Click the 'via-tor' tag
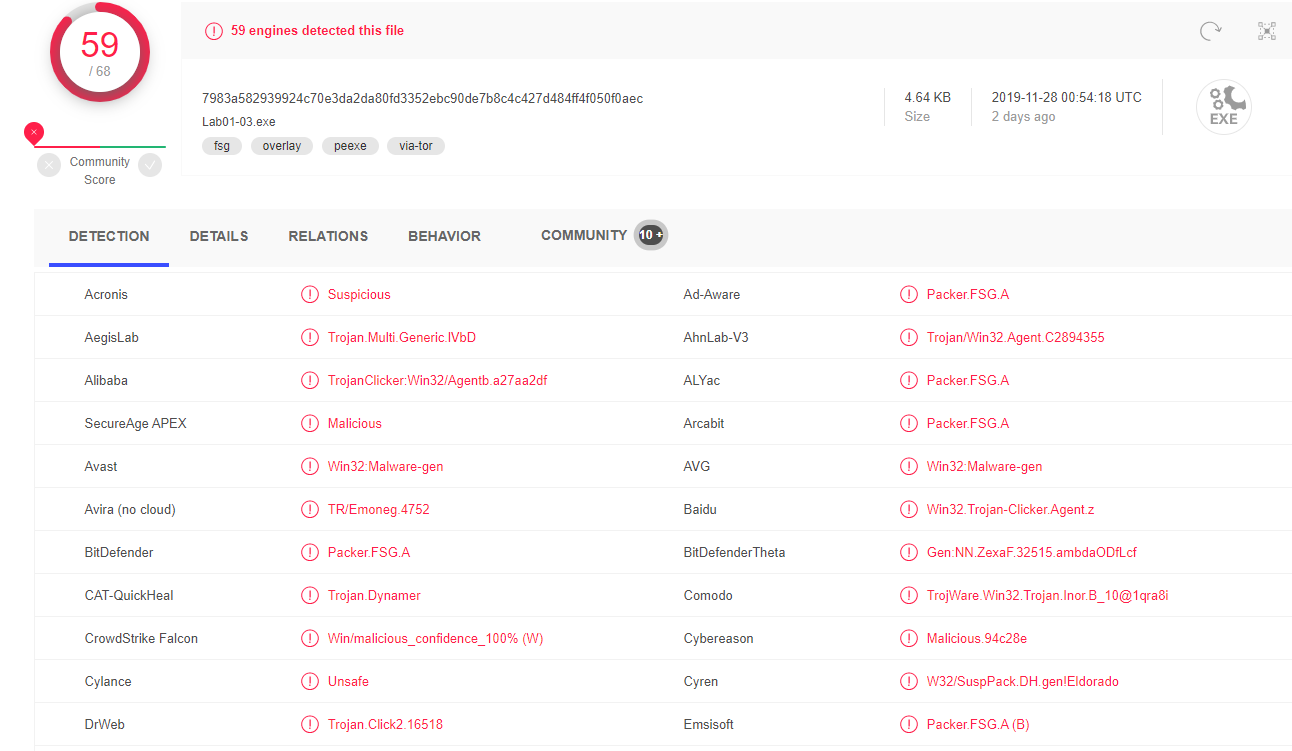 click(416, 146)
